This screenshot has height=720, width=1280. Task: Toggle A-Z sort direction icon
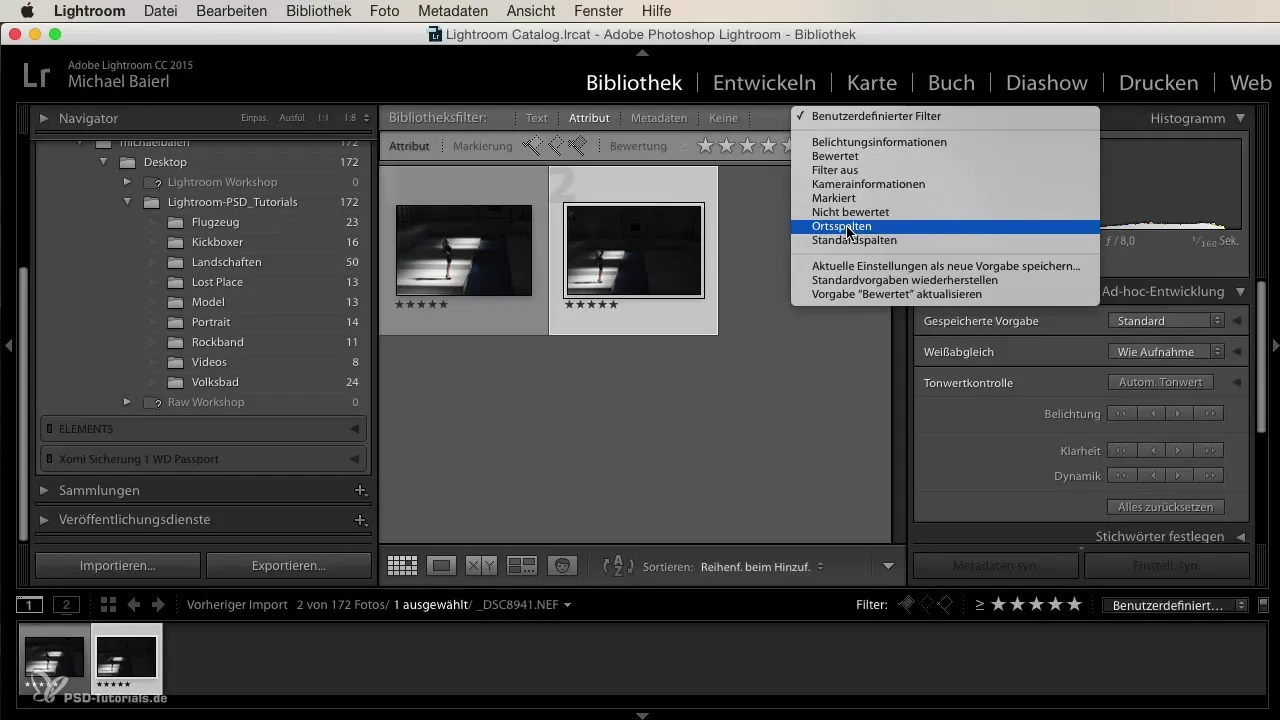pos(618,566)
